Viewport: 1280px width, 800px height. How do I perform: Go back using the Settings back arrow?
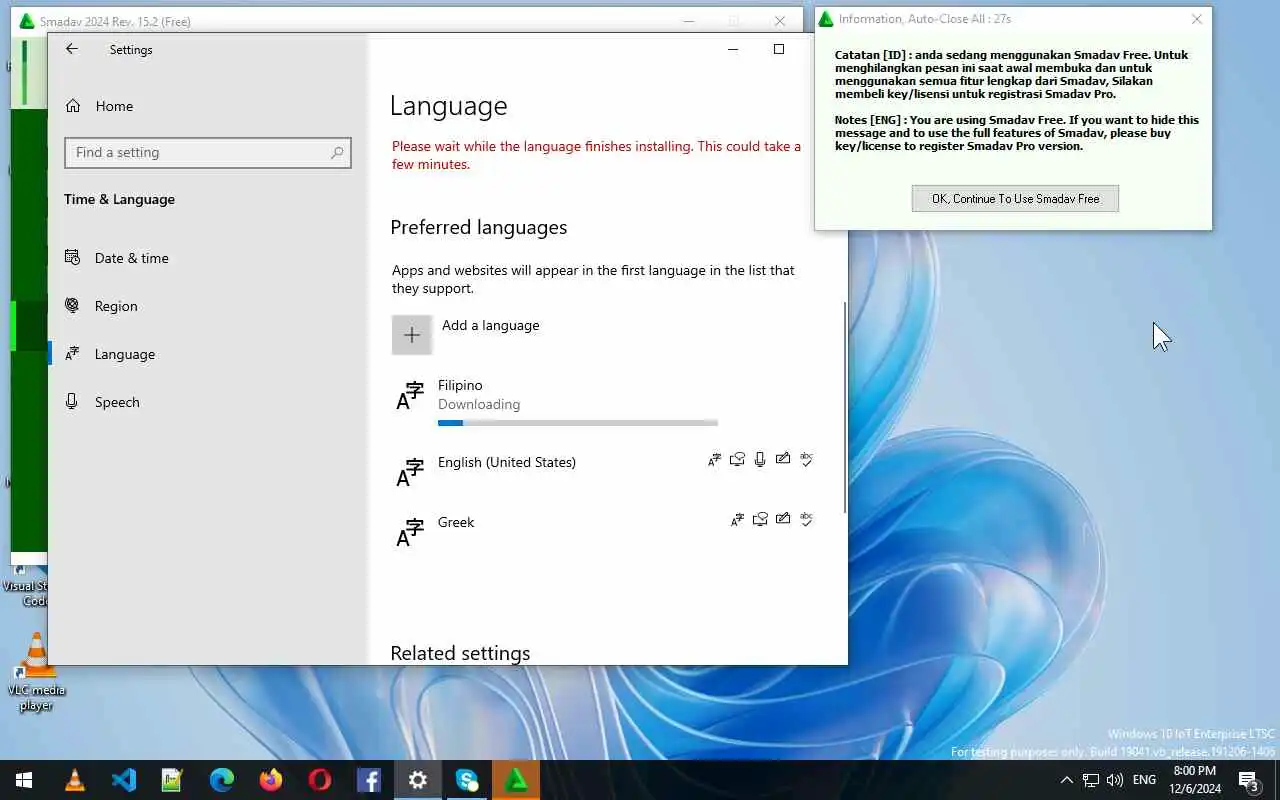72,49
